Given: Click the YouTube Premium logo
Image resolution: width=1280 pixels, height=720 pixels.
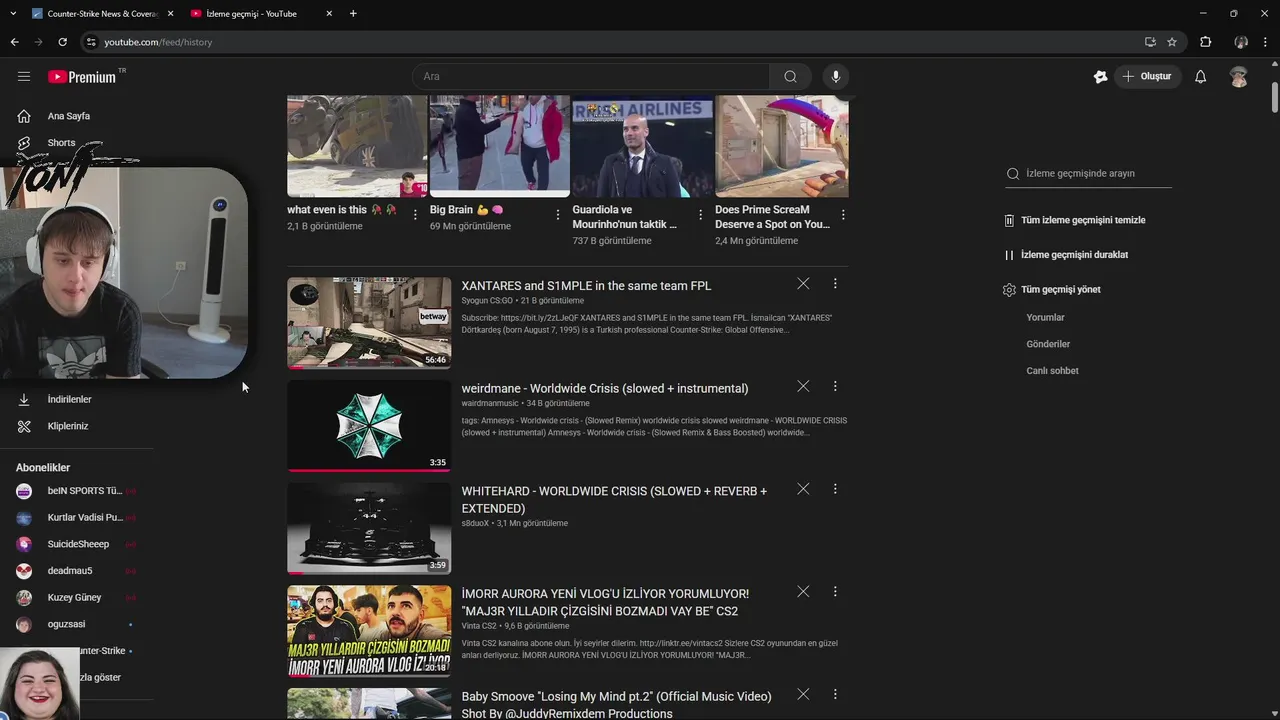Looking at the screenshot, I should coord(82,77).
